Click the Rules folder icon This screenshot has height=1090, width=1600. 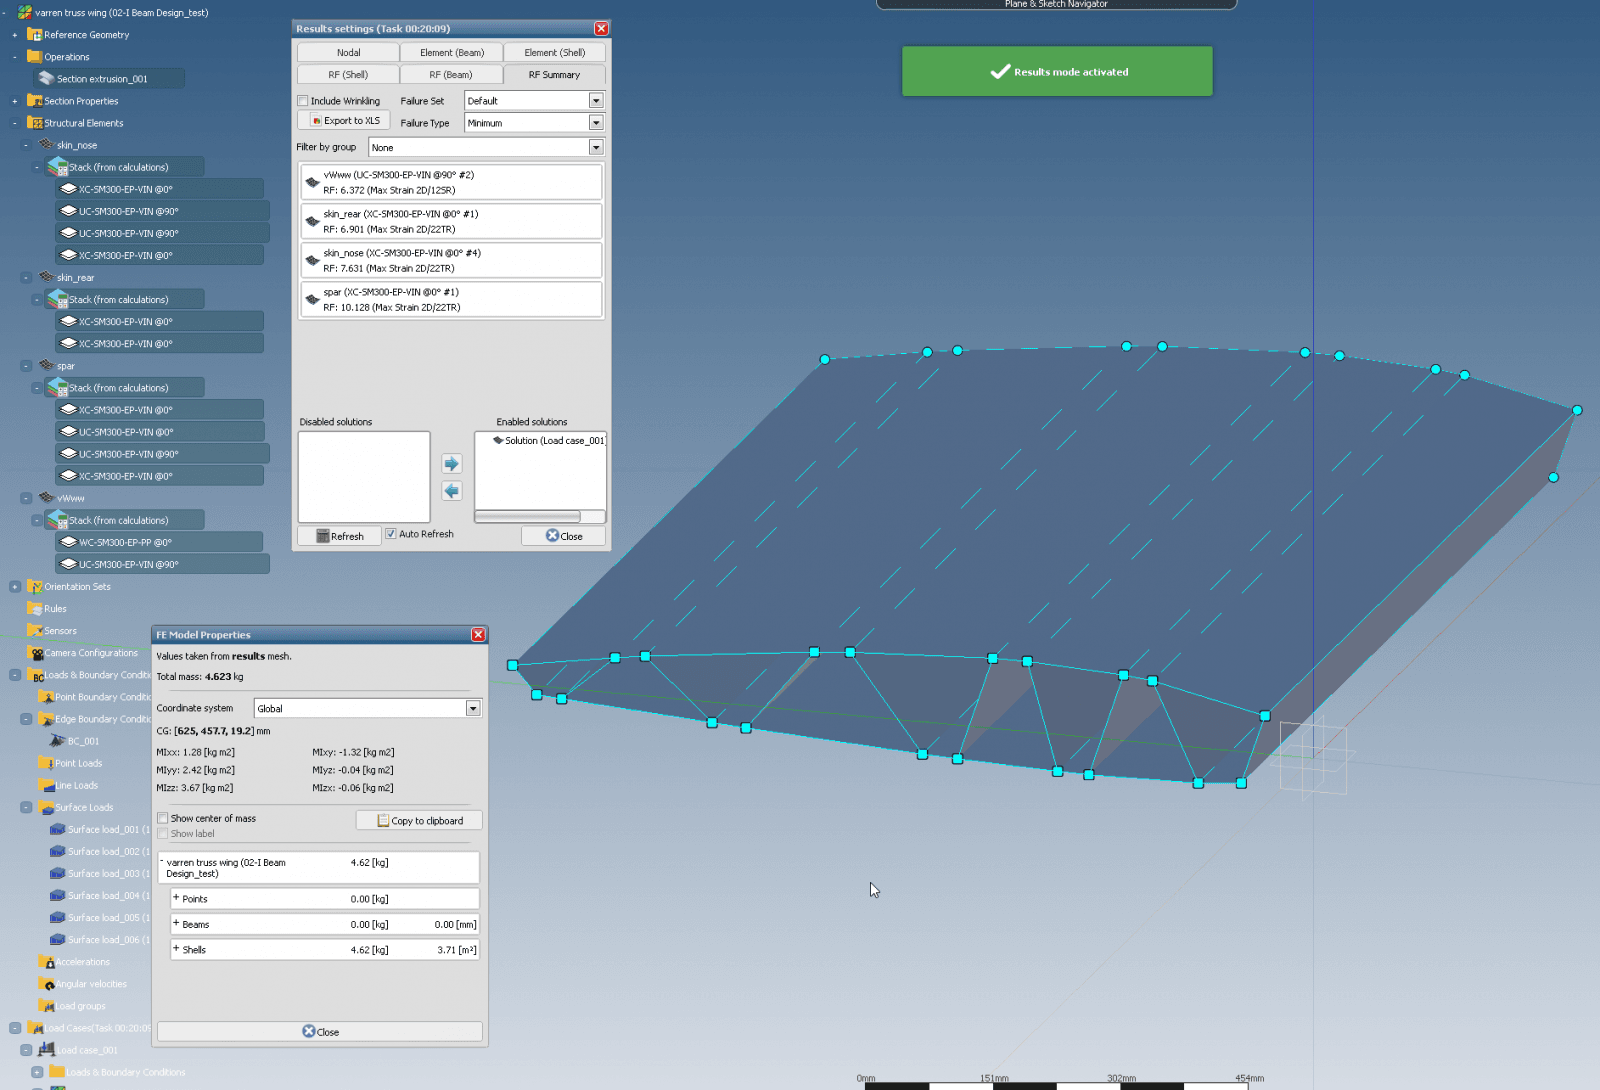click(x=35, y=608)
